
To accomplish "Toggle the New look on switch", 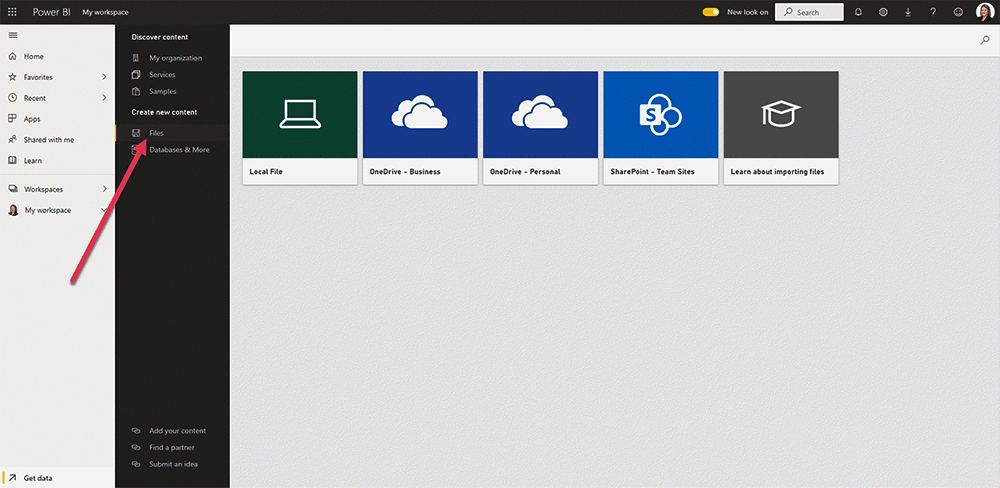I will [711, 12].
